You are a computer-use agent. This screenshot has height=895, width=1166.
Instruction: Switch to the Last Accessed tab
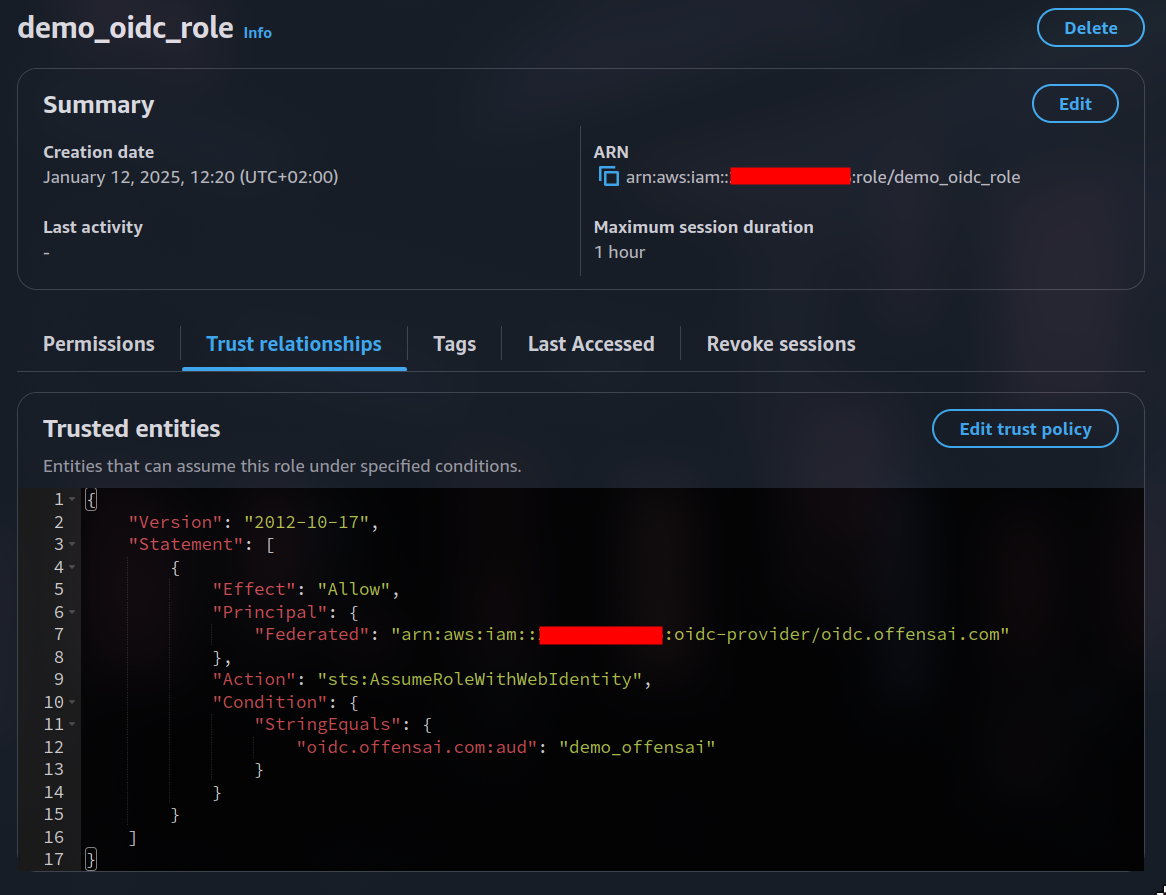[590, 343]
